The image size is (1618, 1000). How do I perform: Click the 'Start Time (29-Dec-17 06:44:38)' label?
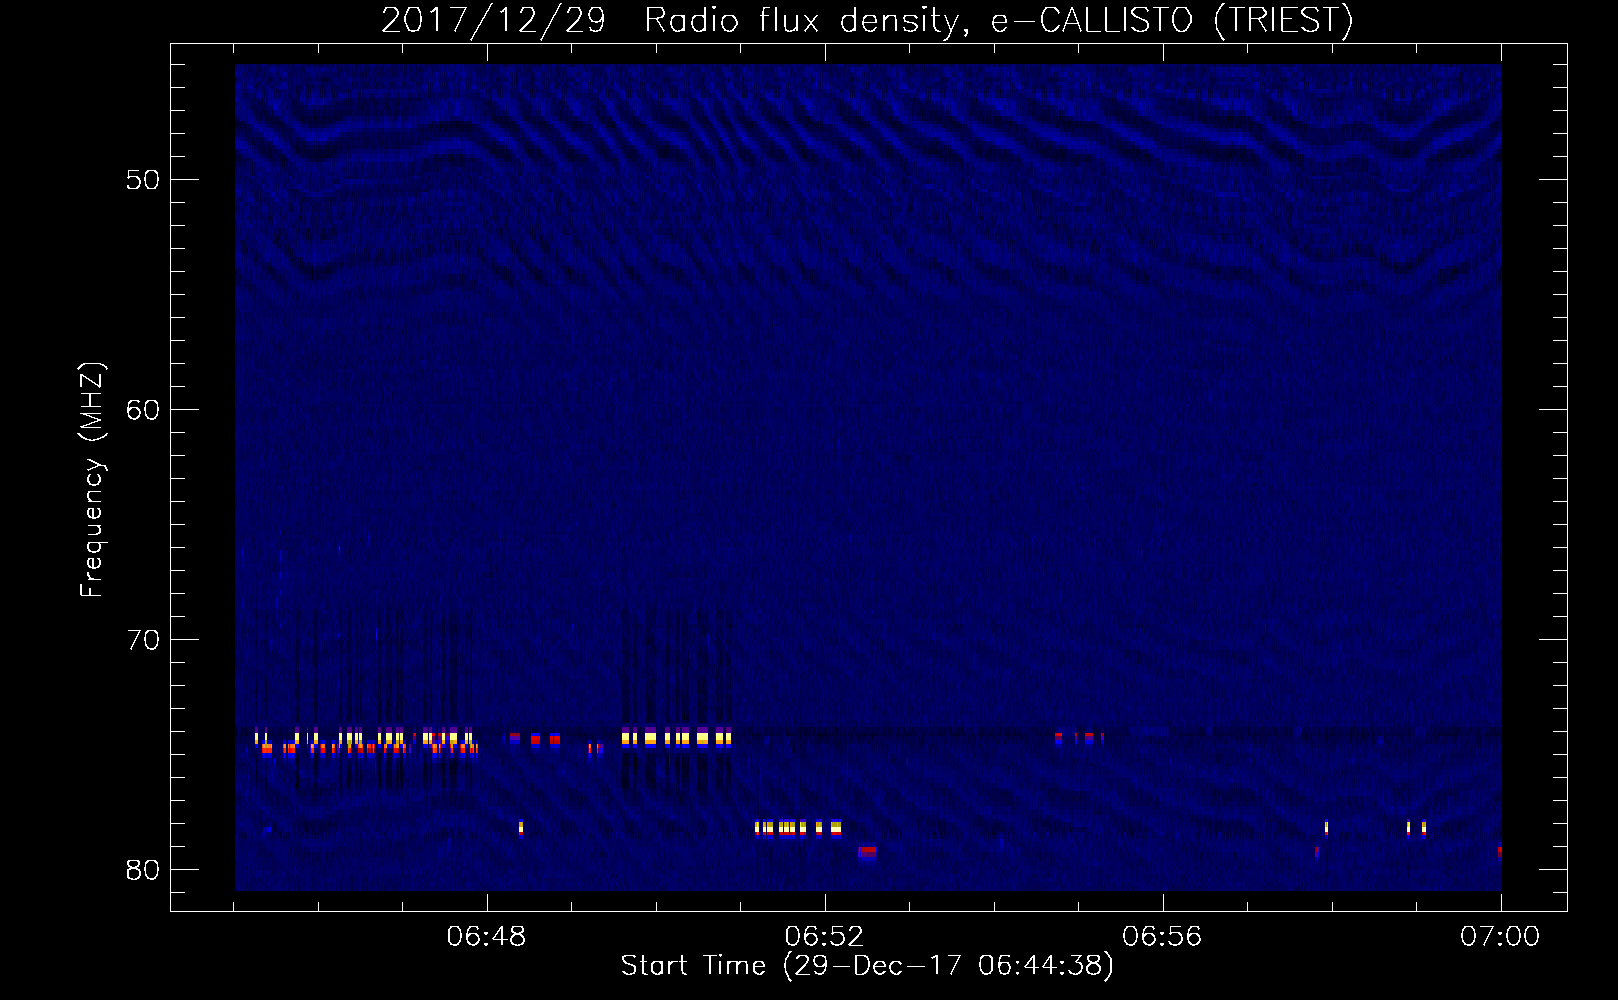click(x=867, y=966)
